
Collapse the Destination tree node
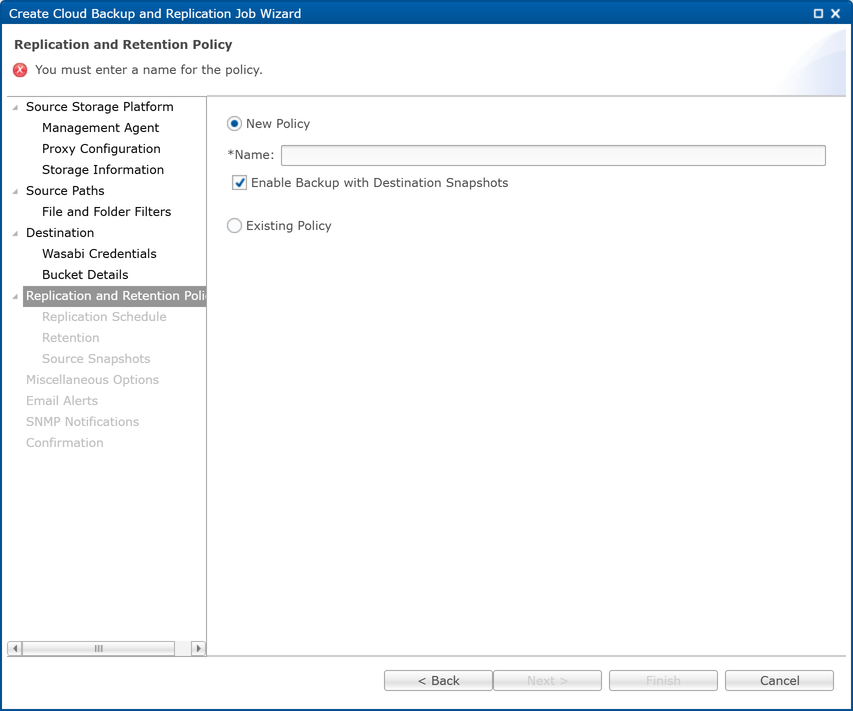coord(15,233)
